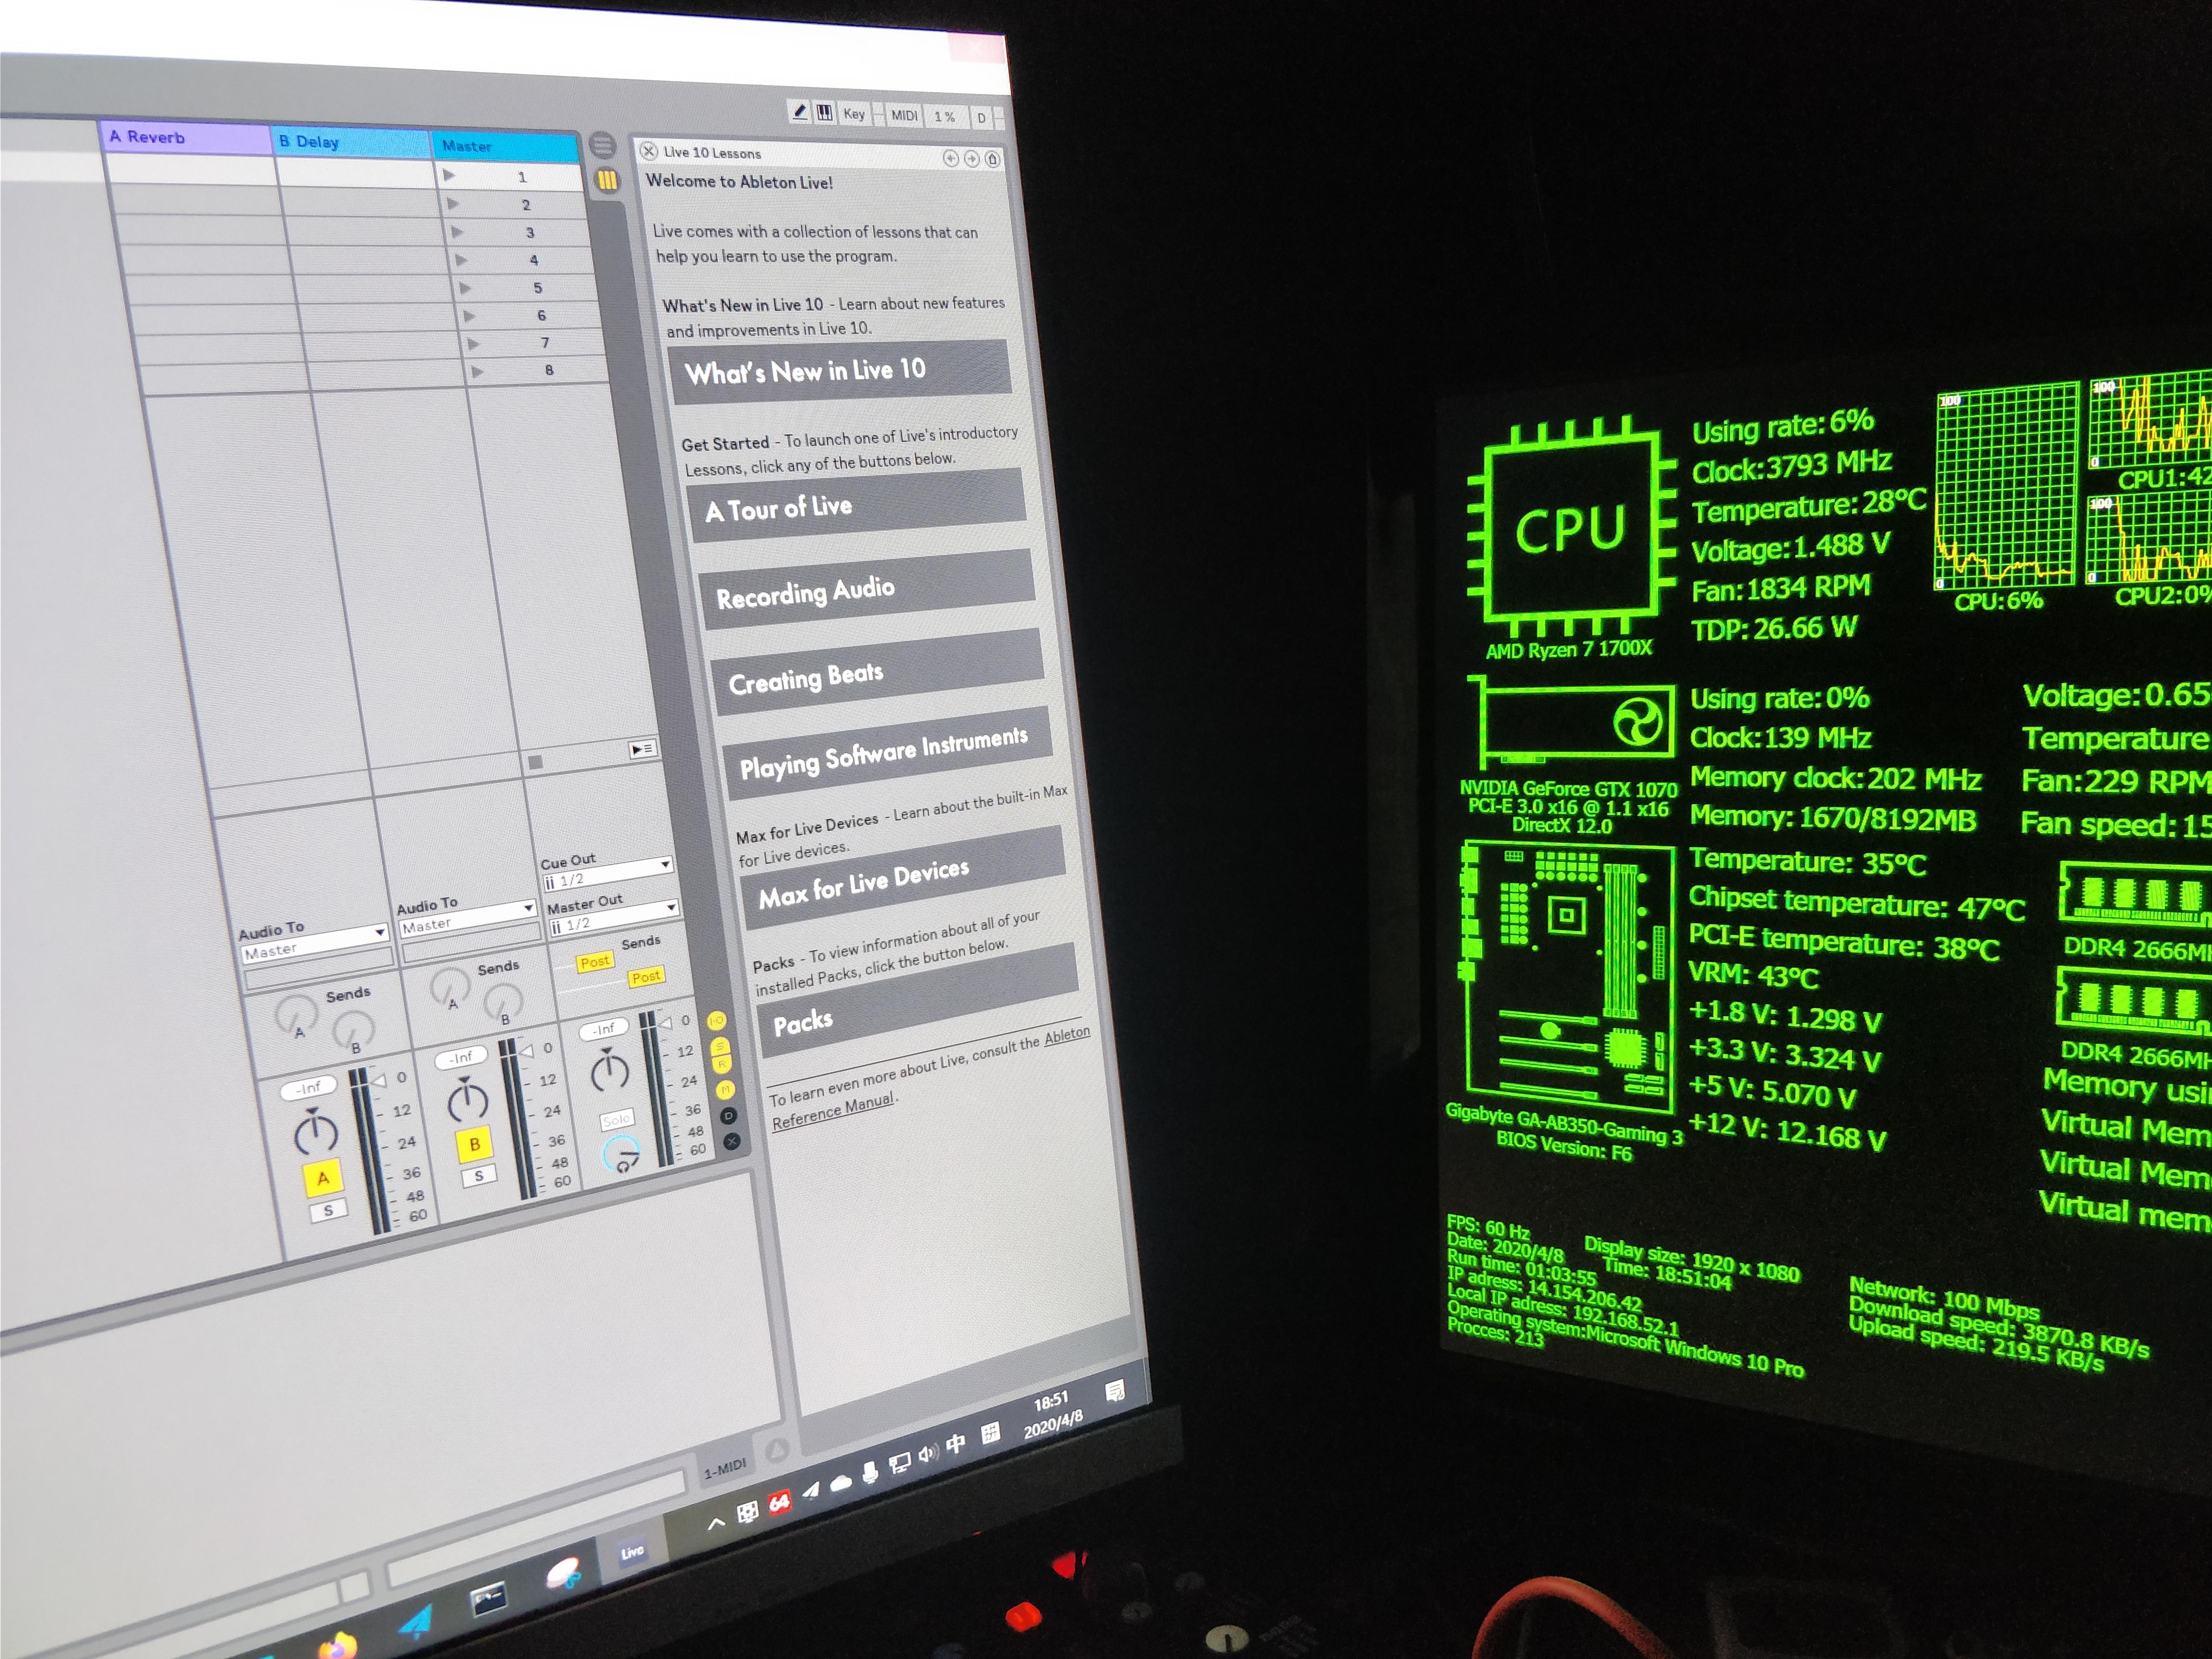2212x1659 pixels.
Task: Open Packs lesson button
Action: (918, 1001)
